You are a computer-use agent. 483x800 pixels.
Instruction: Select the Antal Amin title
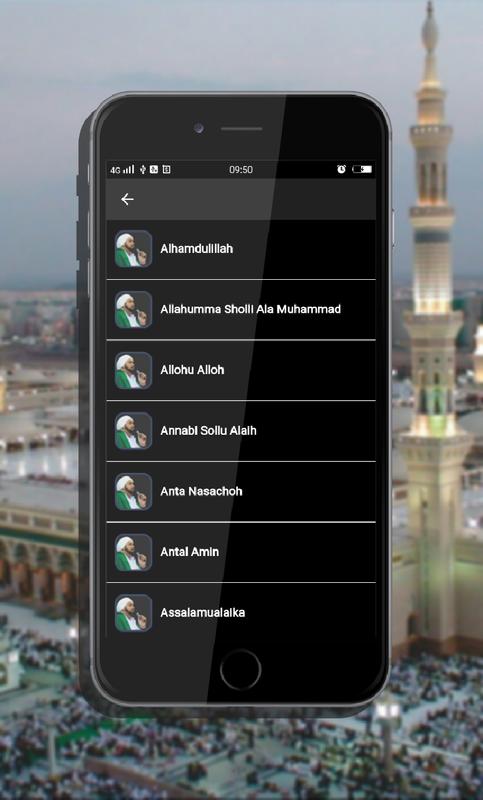189,552
